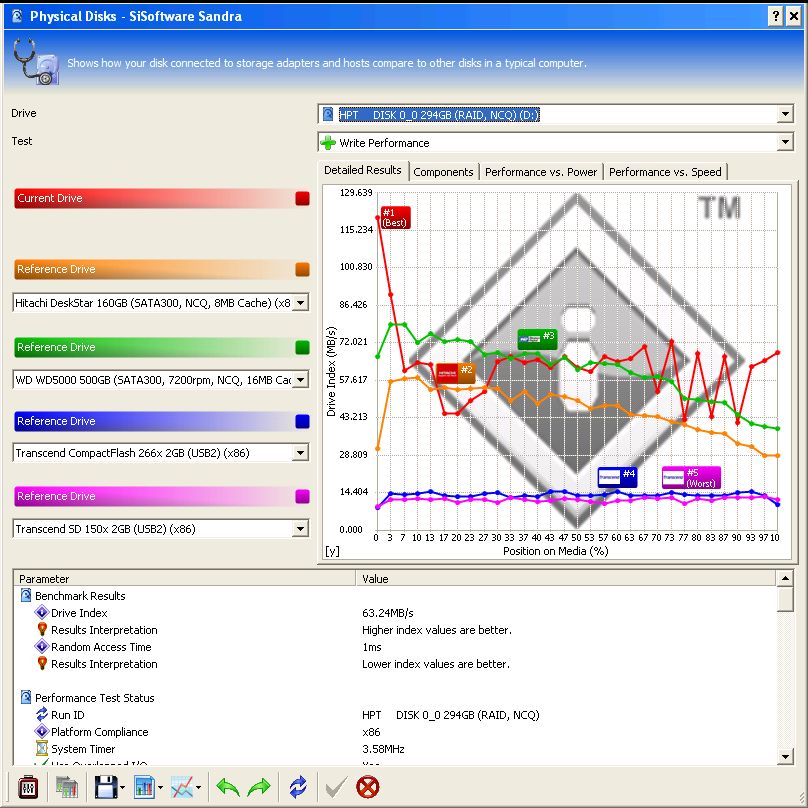
Task: Click the blue Reference Drive color swatch
Action: pos(302,422)
